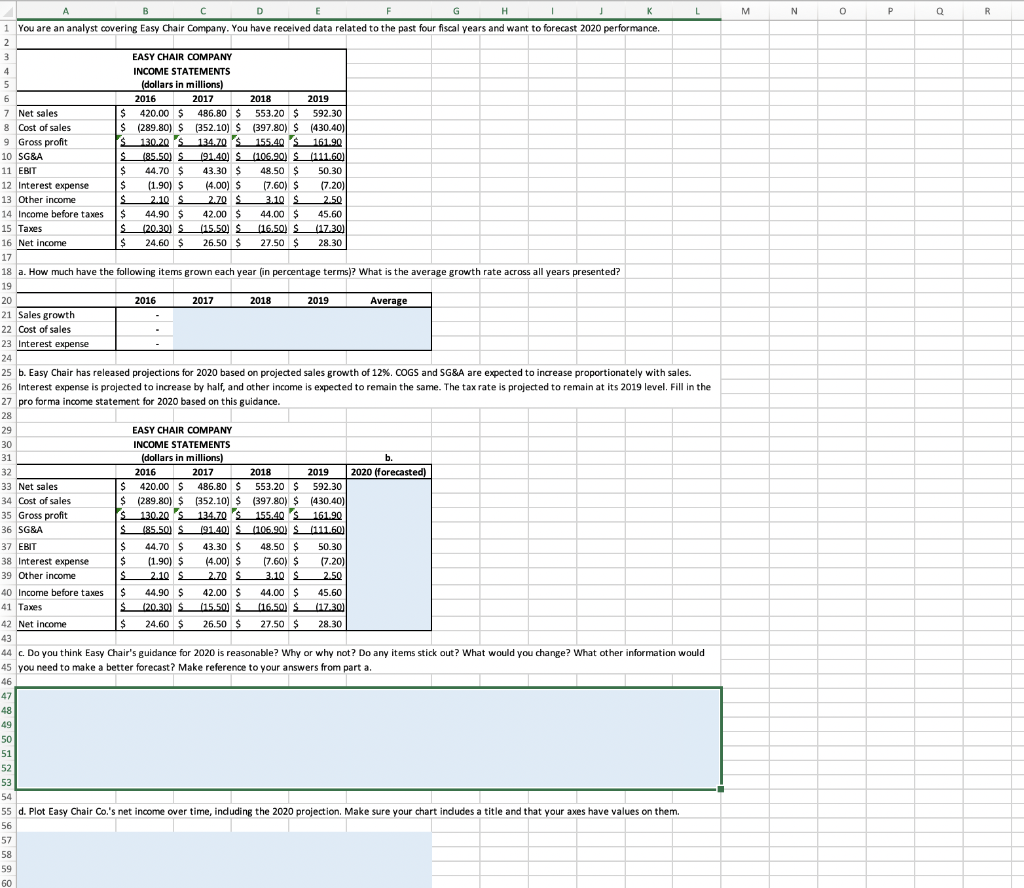Click question d text in row 55
The image size is (1024, 888).
coord(349,812)
